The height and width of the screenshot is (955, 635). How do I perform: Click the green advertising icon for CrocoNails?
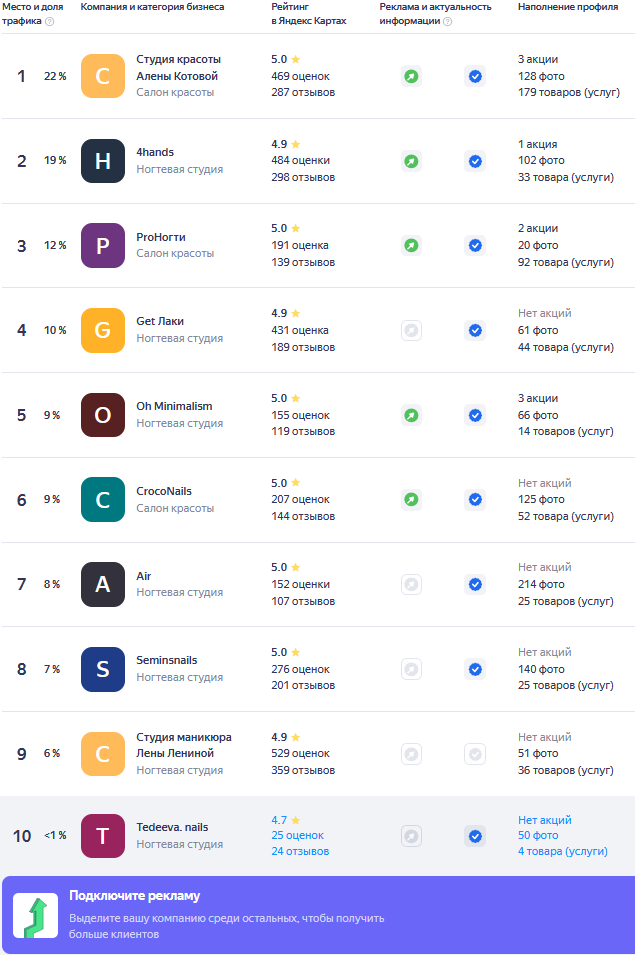412,499
